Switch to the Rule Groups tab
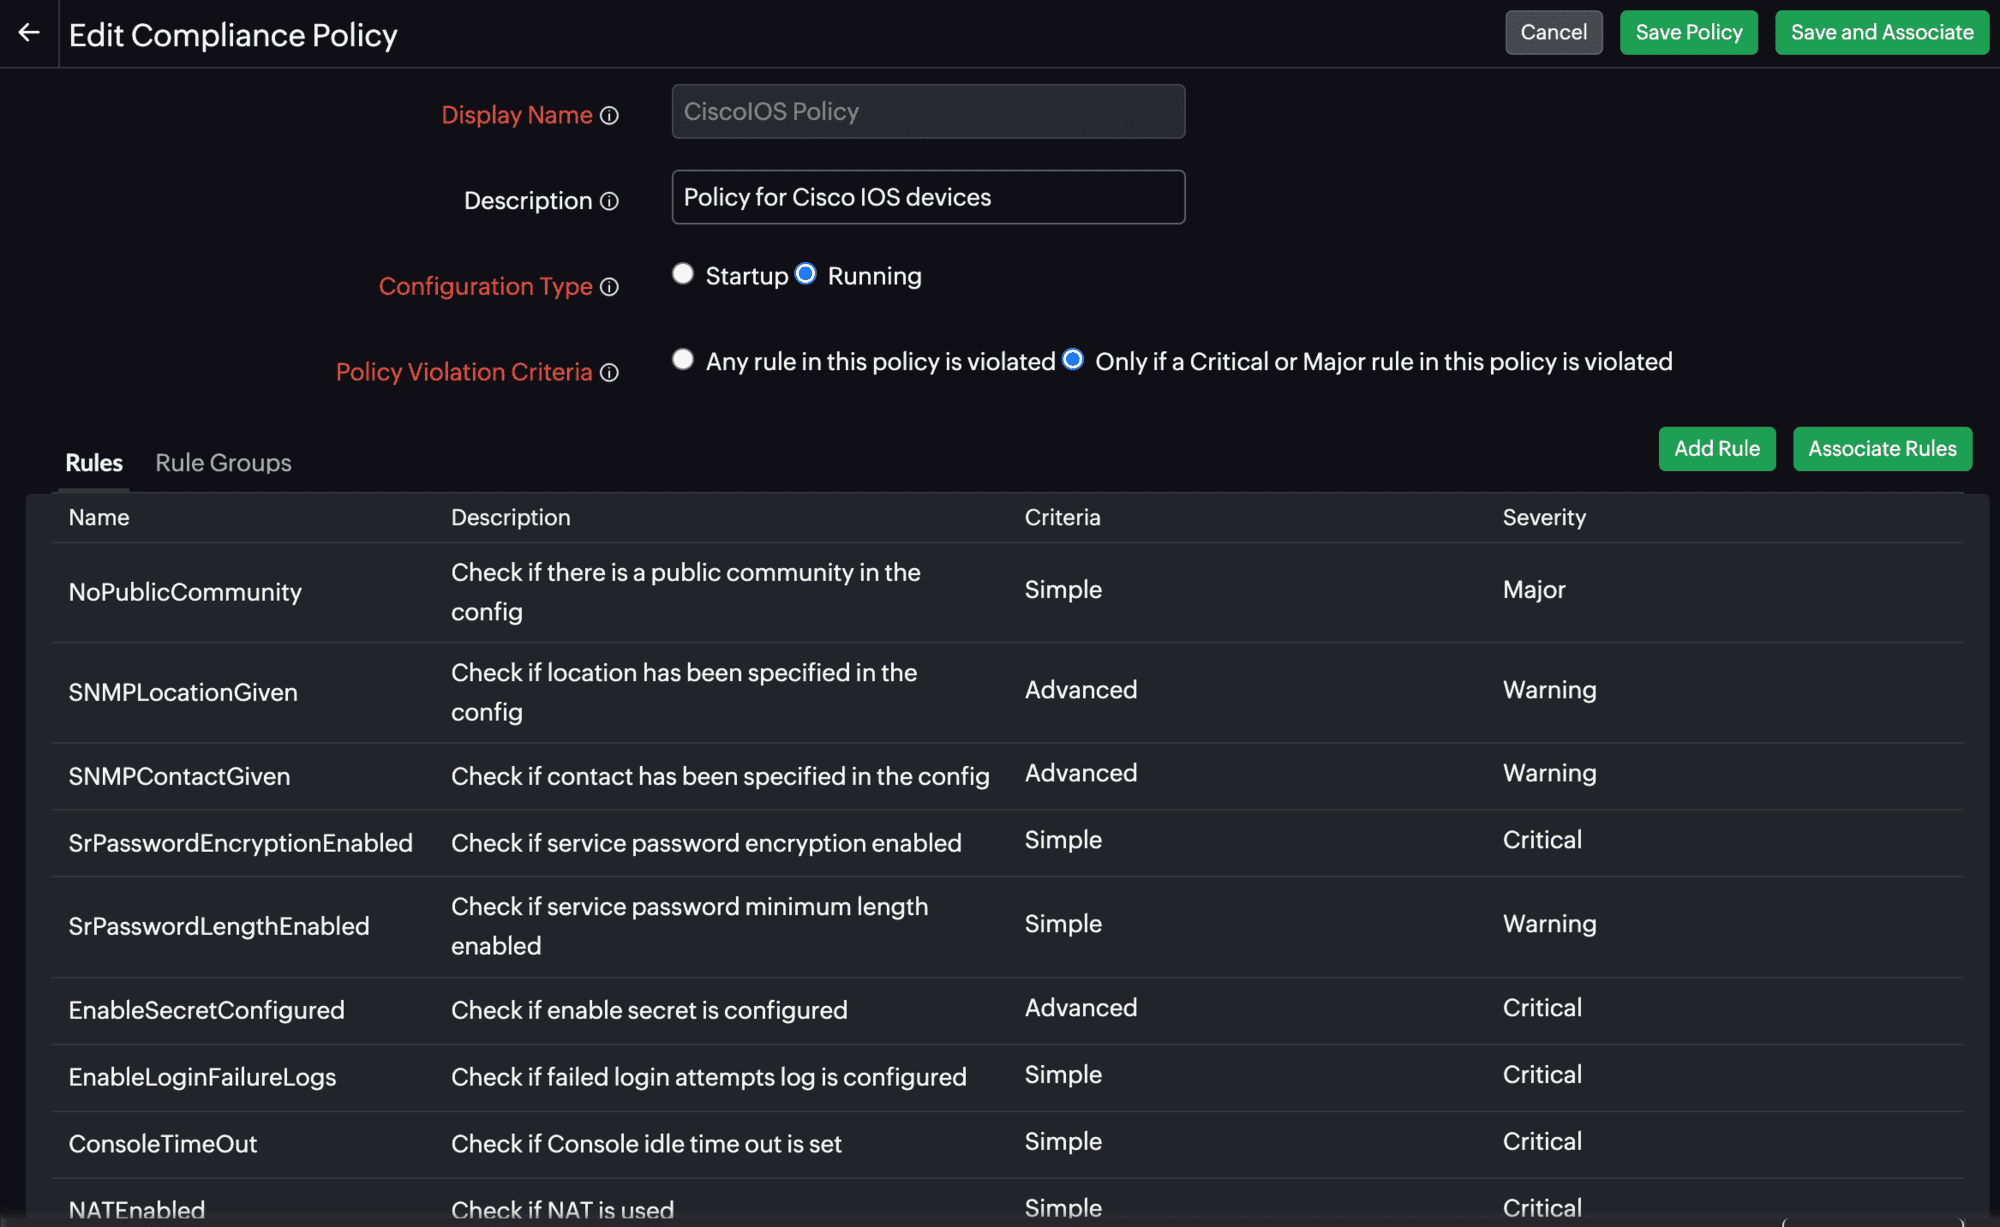 pyautogui.click(x=223, y=463)
